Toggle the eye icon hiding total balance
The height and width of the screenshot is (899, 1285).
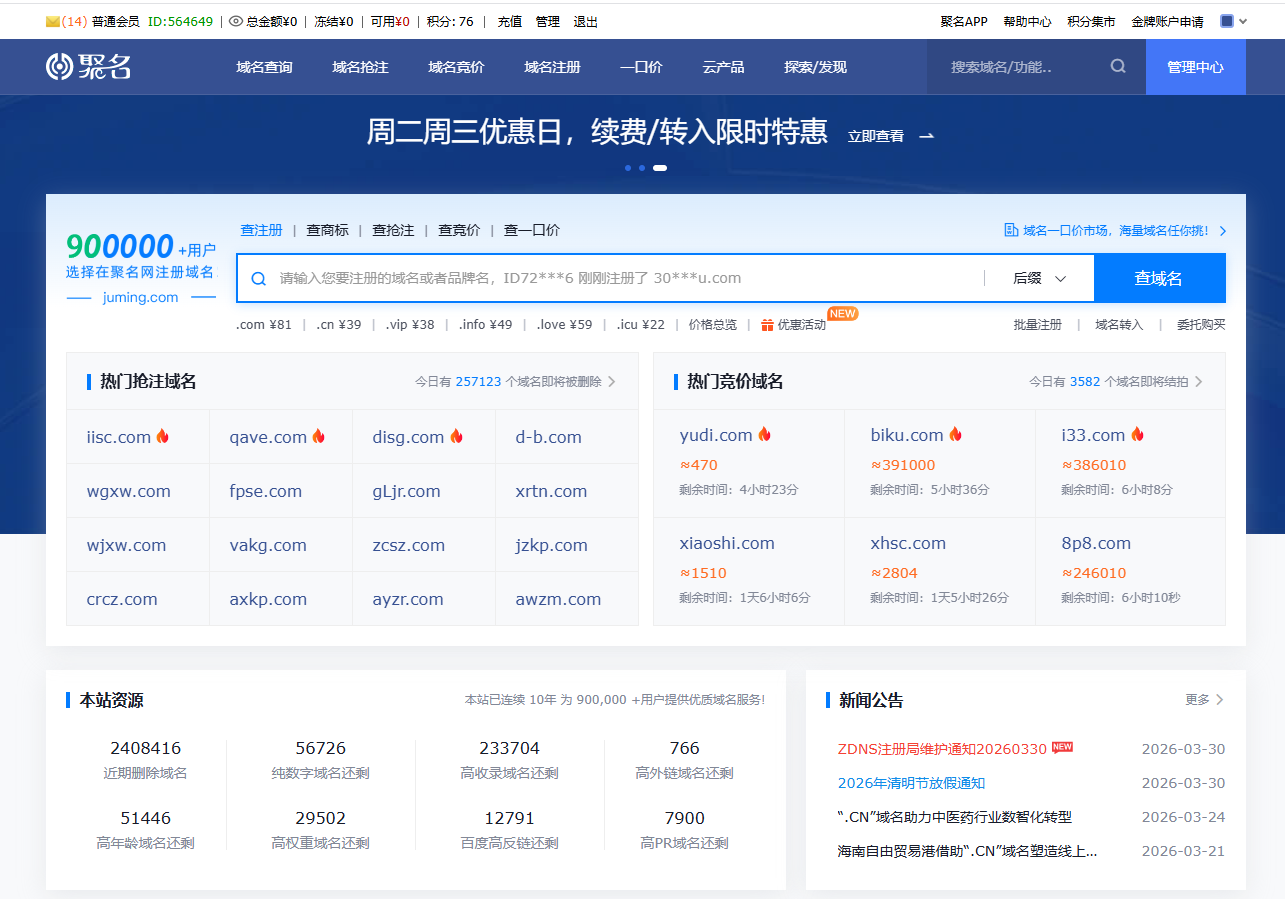[236, 21]
